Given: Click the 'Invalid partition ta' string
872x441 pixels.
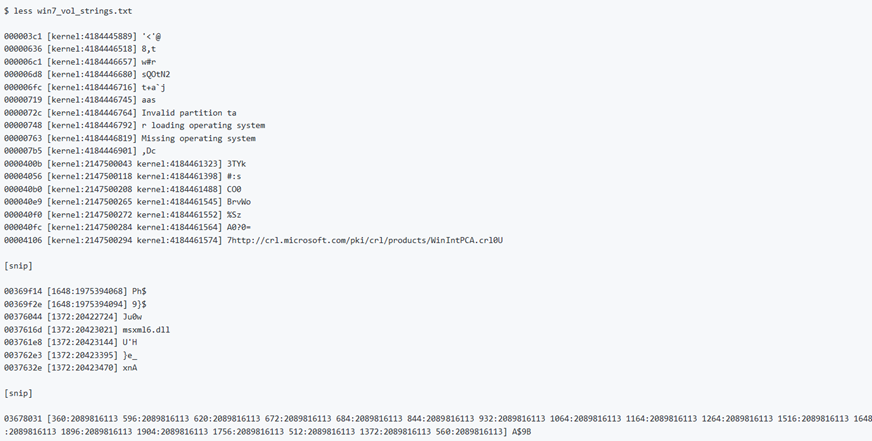Looking at the screenshot, I should pos(189,113).
